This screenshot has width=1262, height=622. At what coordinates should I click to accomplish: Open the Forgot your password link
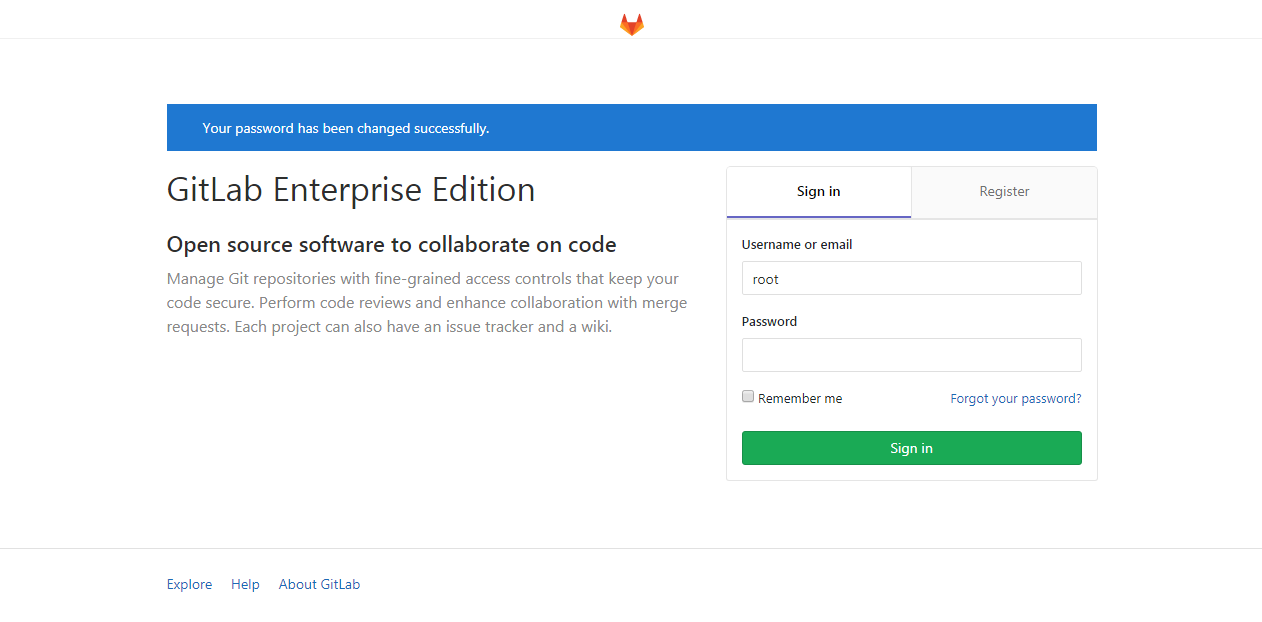tap(1015, 398)
